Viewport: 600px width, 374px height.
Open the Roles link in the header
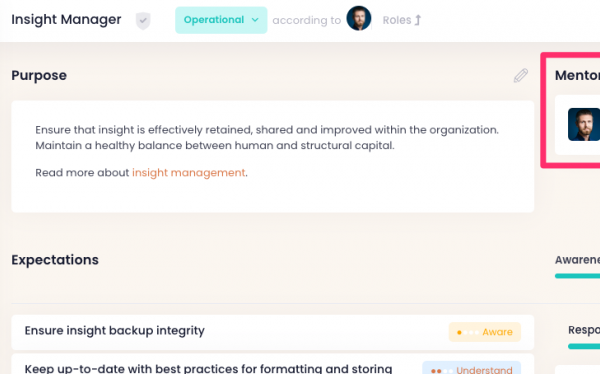point(402,20)
